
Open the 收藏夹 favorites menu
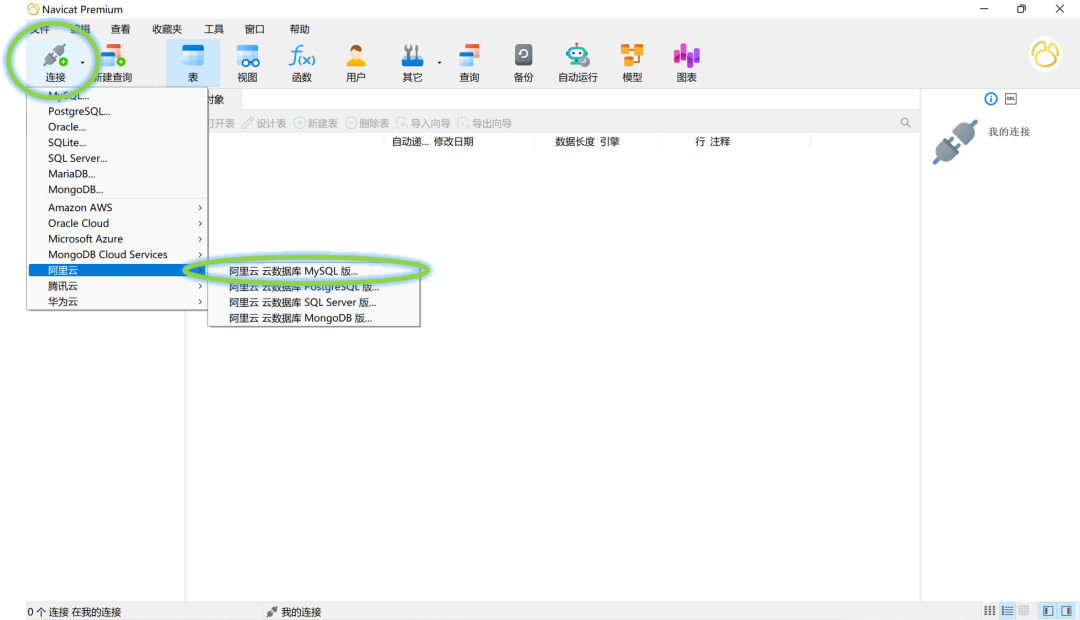tap(167, 29)
